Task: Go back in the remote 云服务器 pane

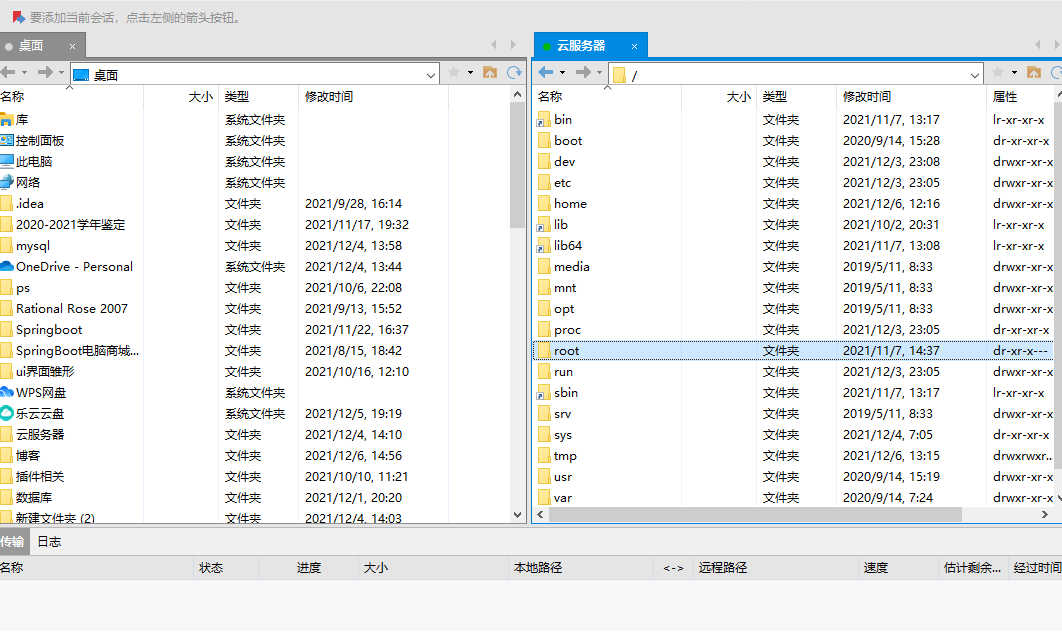Action: 546,72
